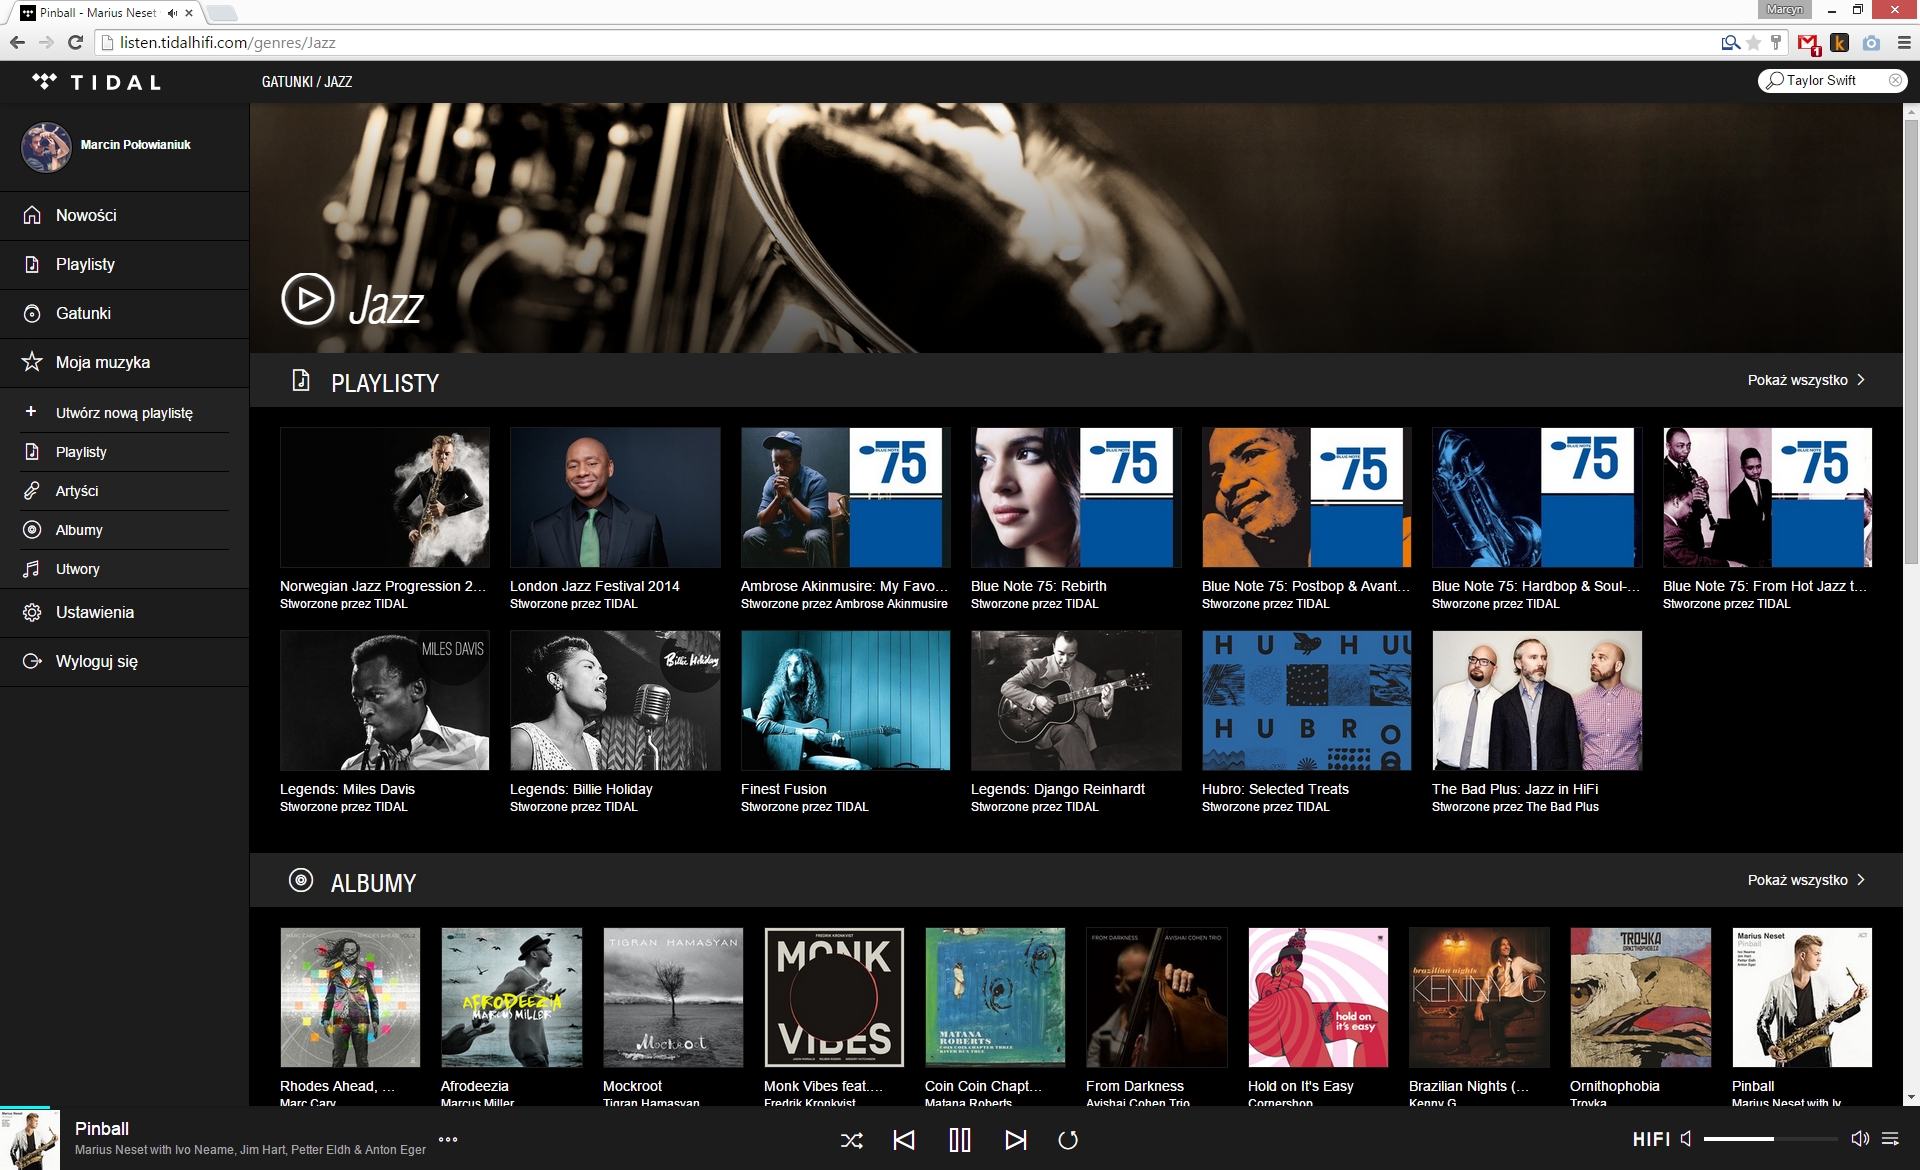Open Blue Note 75: Hardbop & Soul playlist

[1537, 498]
